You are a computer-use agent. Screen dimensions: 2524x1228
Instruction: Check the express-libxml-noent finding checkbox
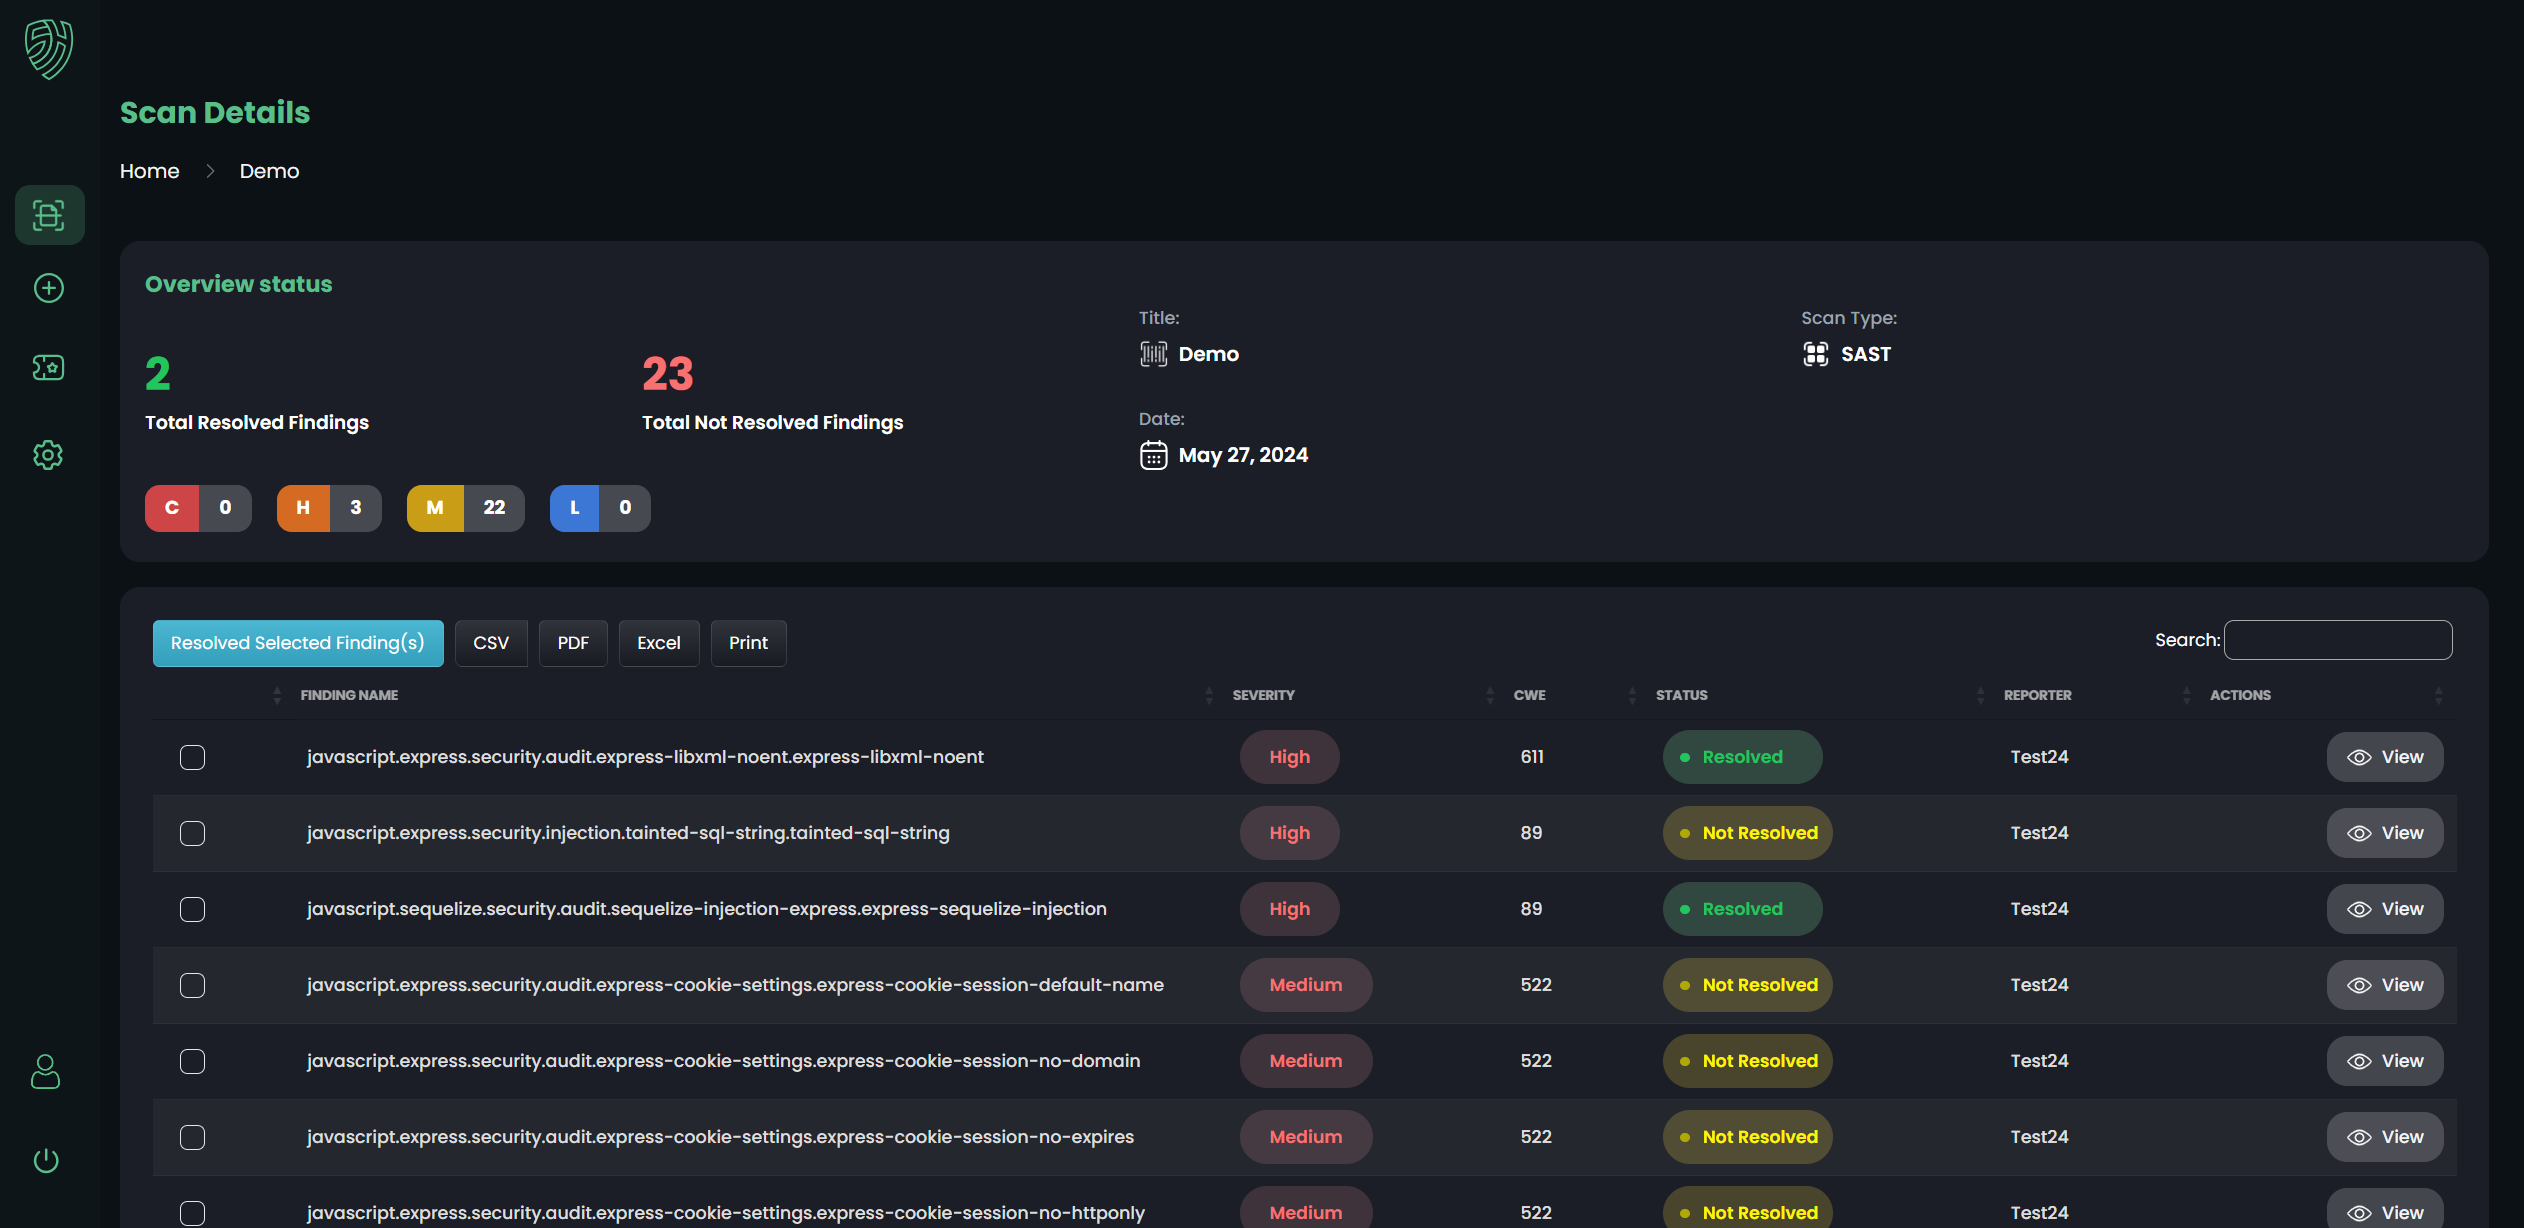point(192,757)
